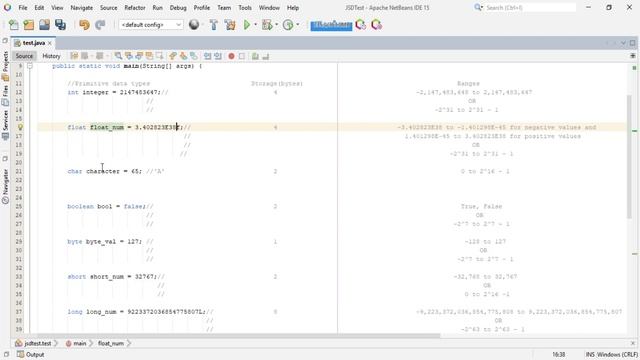This screenshot has width=640, height=360.
Task: Shift line right icon
Action: coord(218,56)
